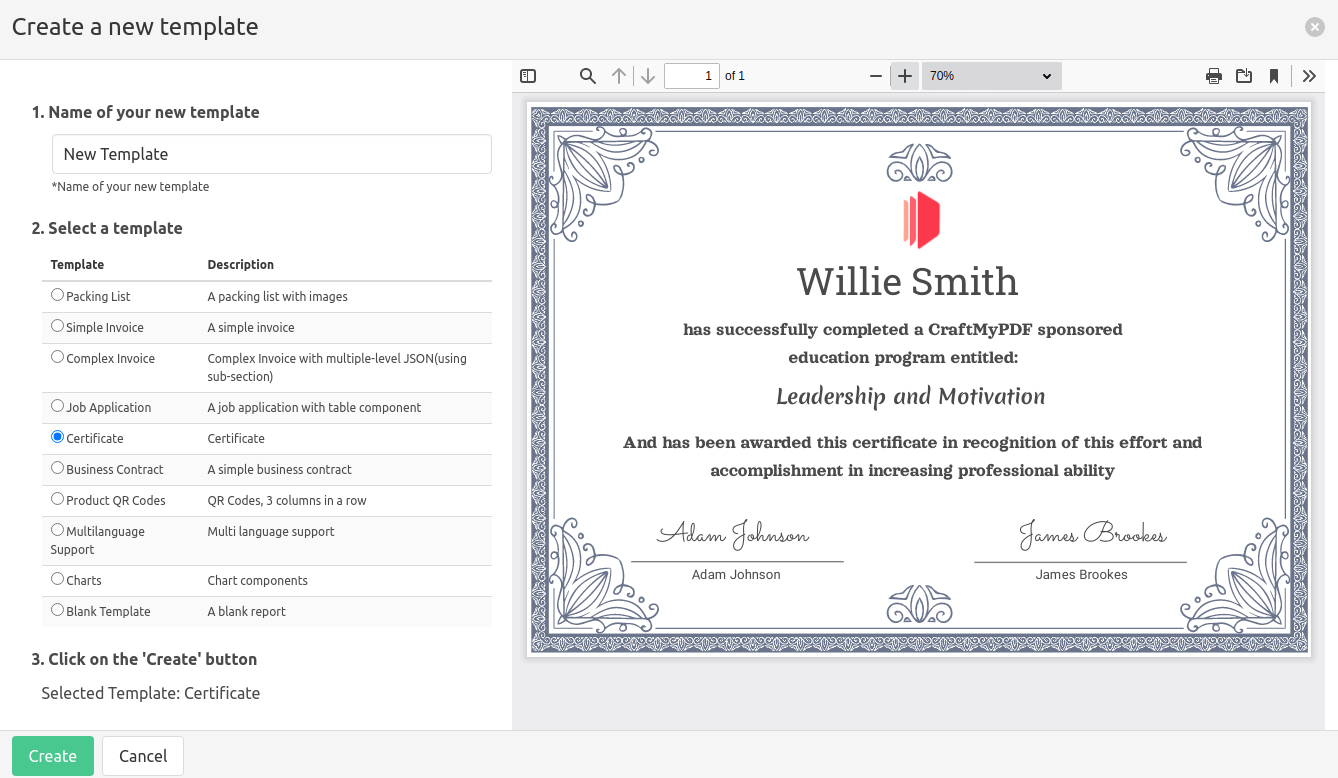Click the Description column header

tap(240, 265)
